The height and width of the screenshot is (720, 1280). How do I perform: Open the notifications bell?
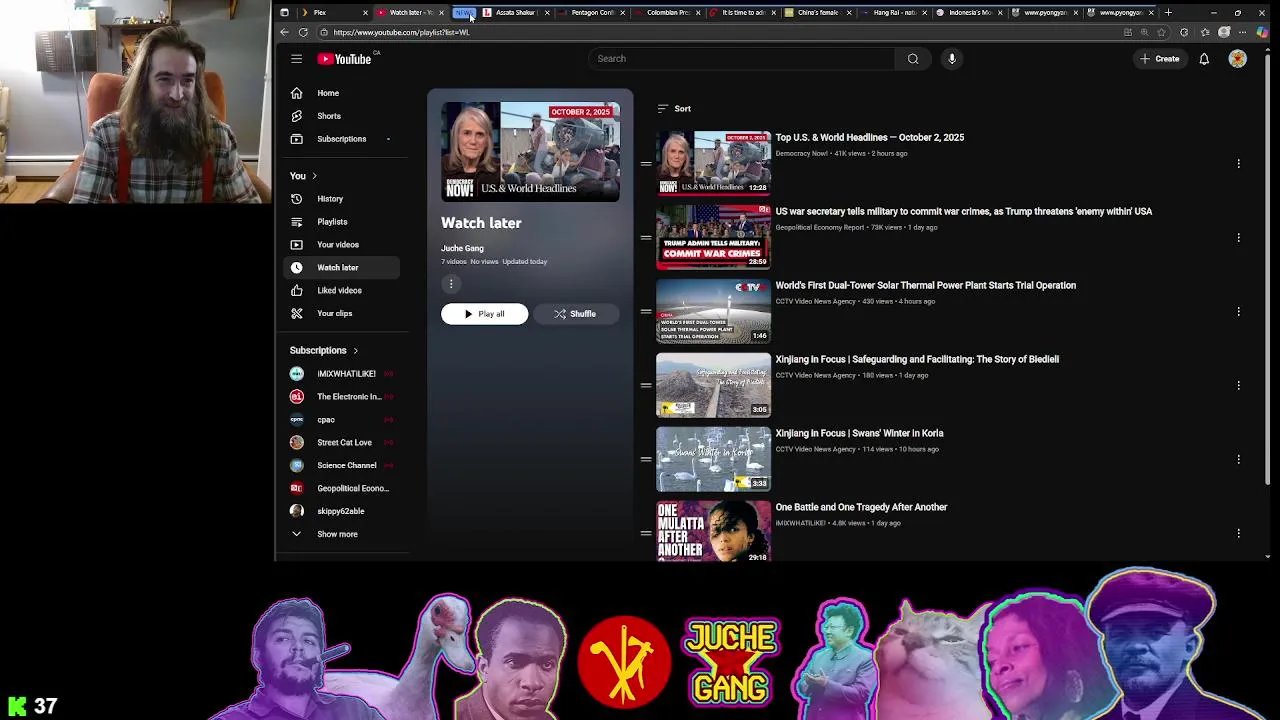(x=1204, y=59)
